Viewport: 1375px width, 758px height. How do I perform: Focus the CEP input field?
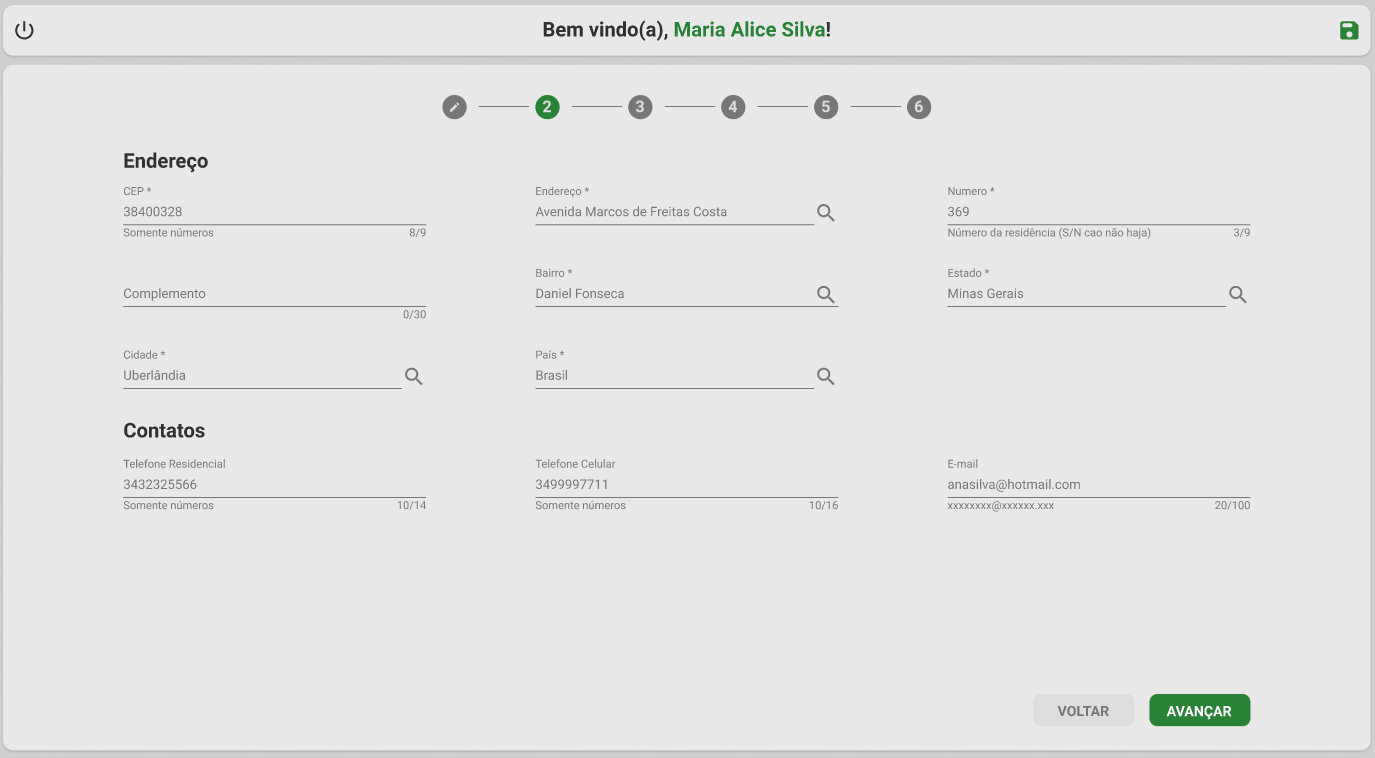coord(274,212)
